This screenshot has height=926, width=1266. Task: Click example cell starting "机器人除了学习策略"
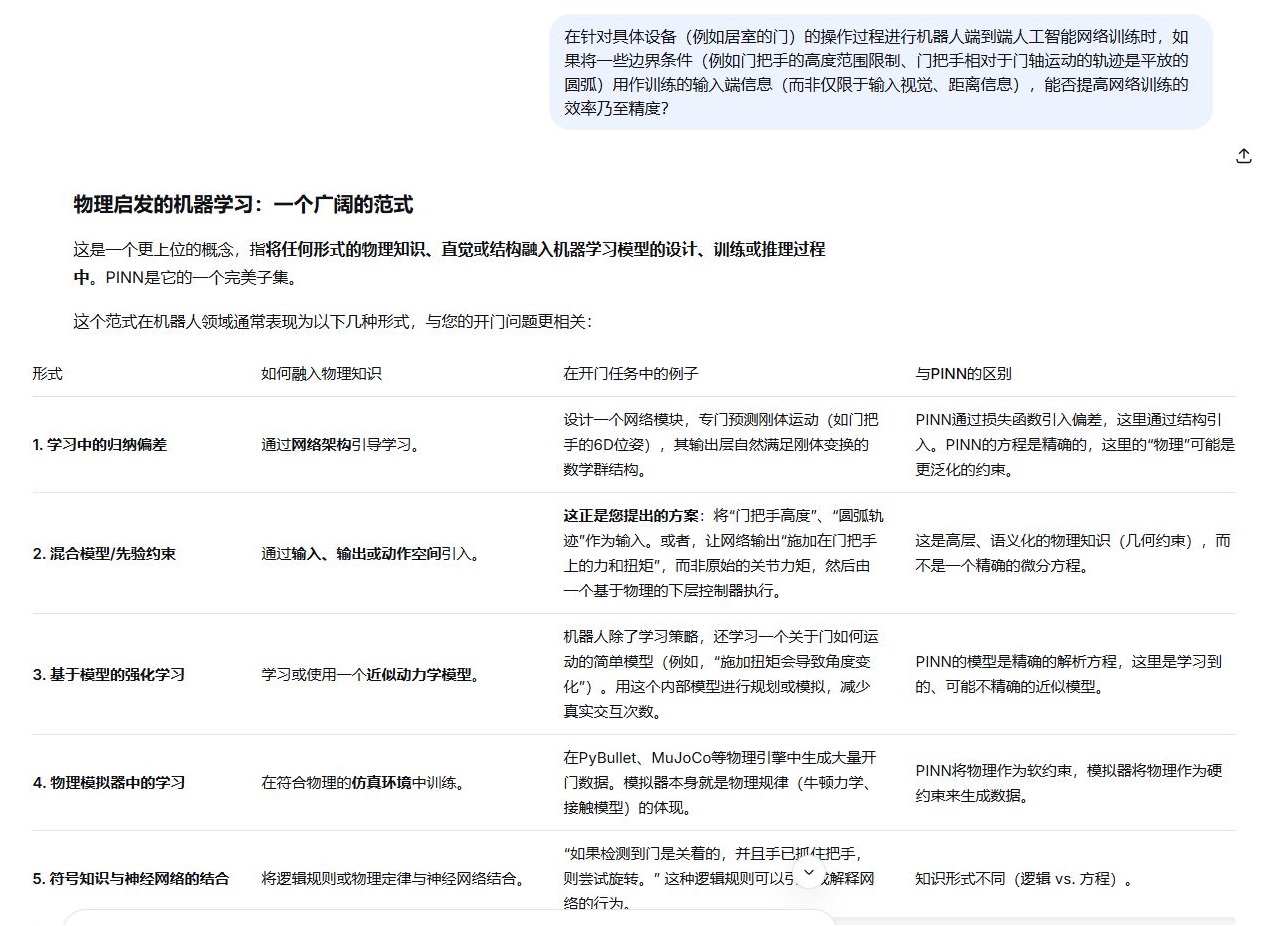coord(721,674)
